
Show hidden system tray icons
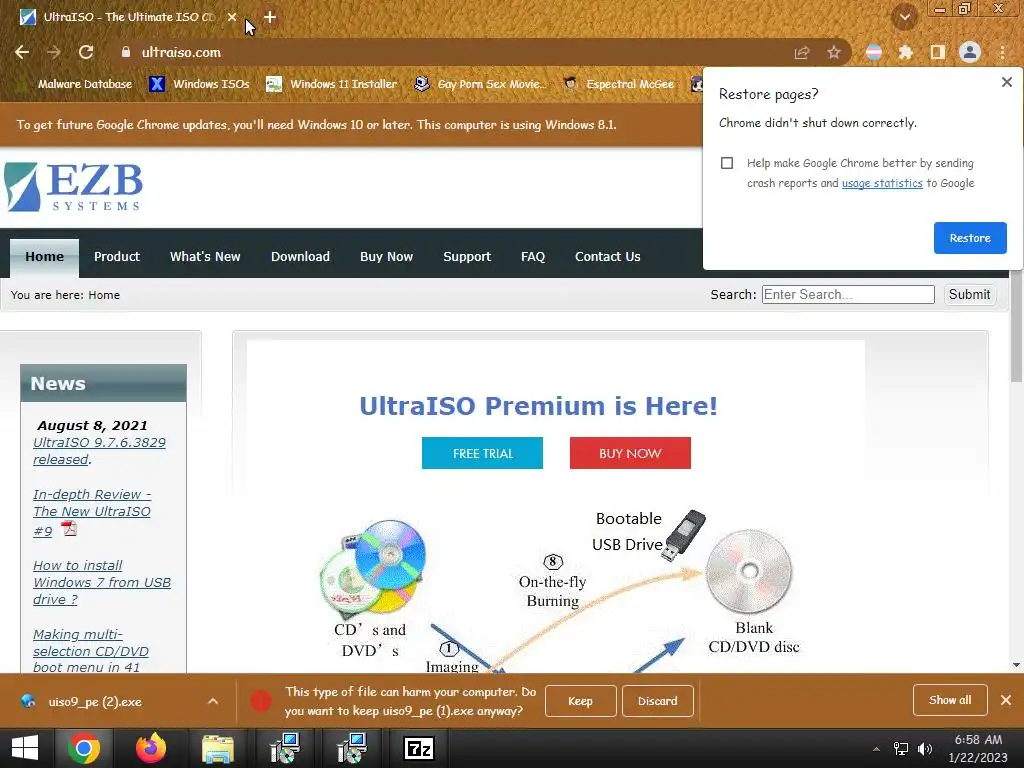pos(876,749)
